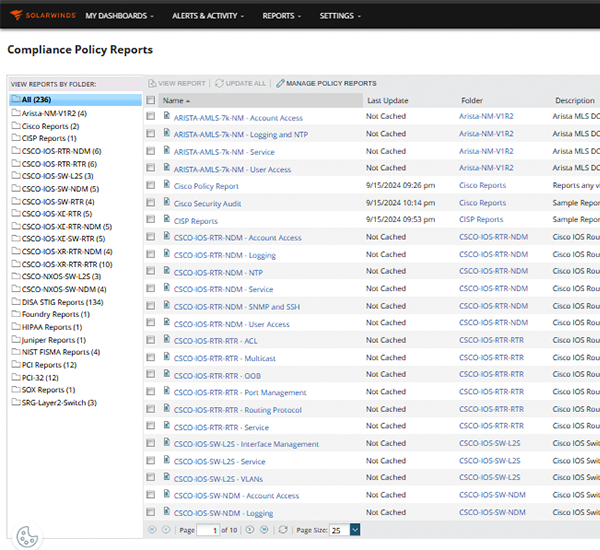Click the NIST FISMA Reports folder icon
Screen dimensions: 600x550
16,351
